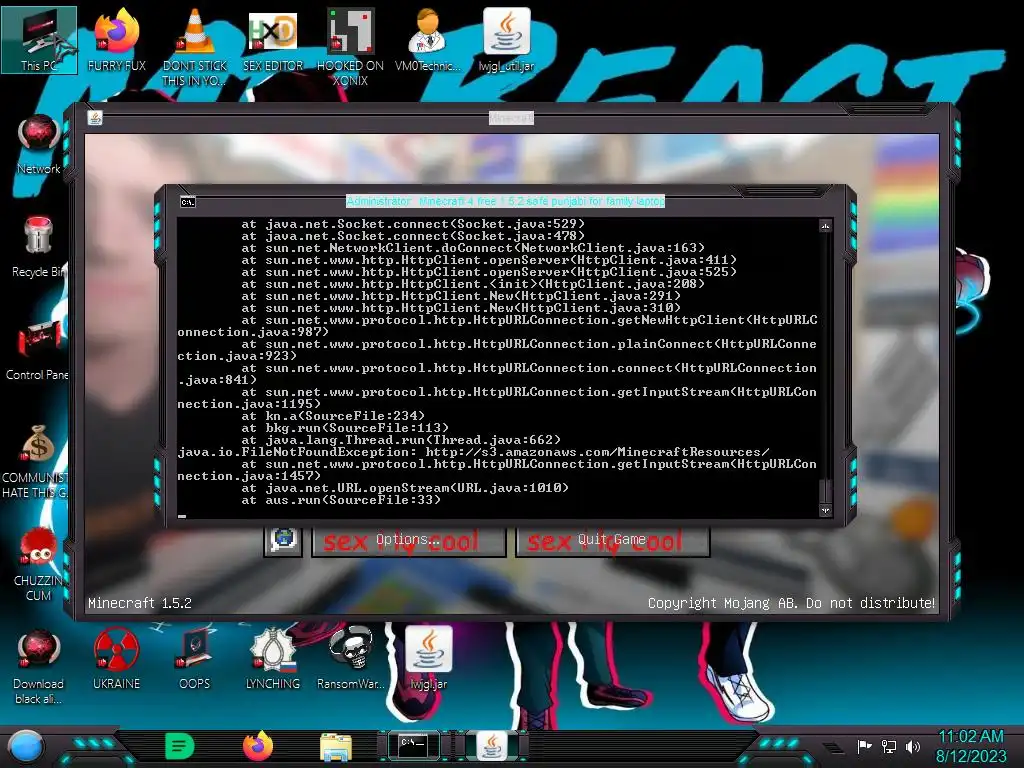Screen dimensions: 1024x768
Task: Open the UKRAINE radiation symbol shortcut
Action: (116, 658)
